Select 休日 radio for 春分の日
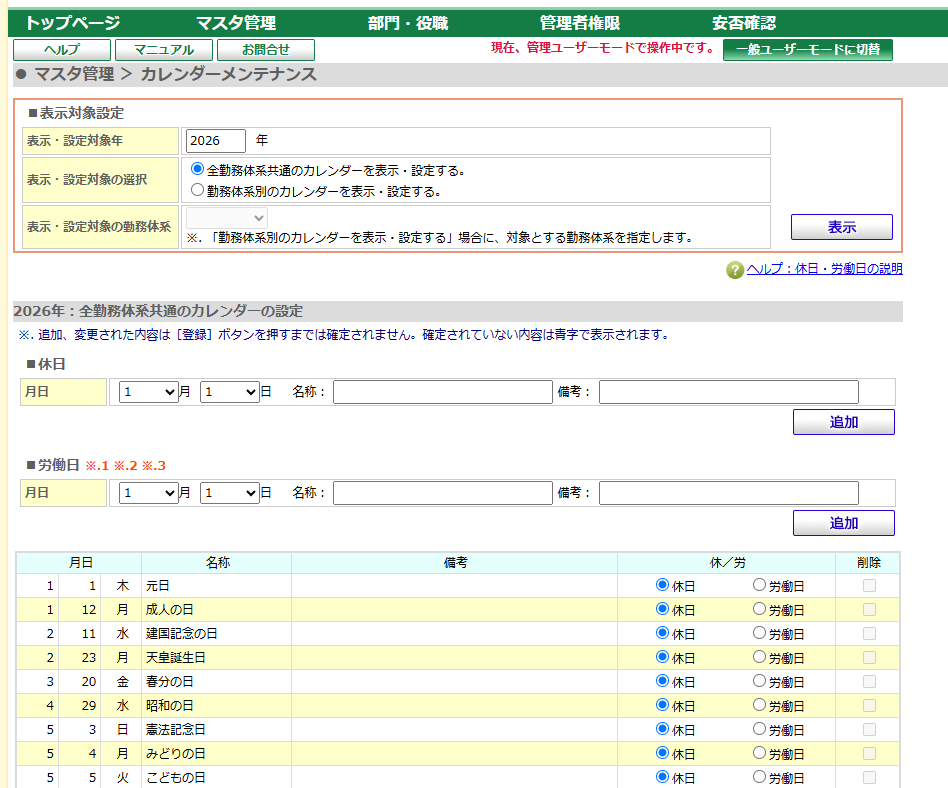948x788 pixels. [663, 681]
